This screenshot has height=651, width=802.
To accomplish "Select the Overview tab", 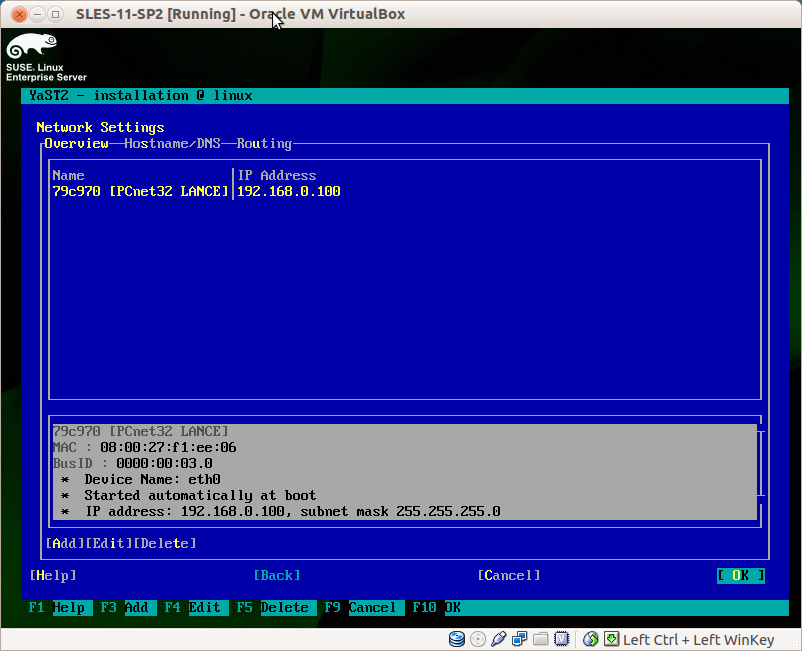I will pos(76,143).
